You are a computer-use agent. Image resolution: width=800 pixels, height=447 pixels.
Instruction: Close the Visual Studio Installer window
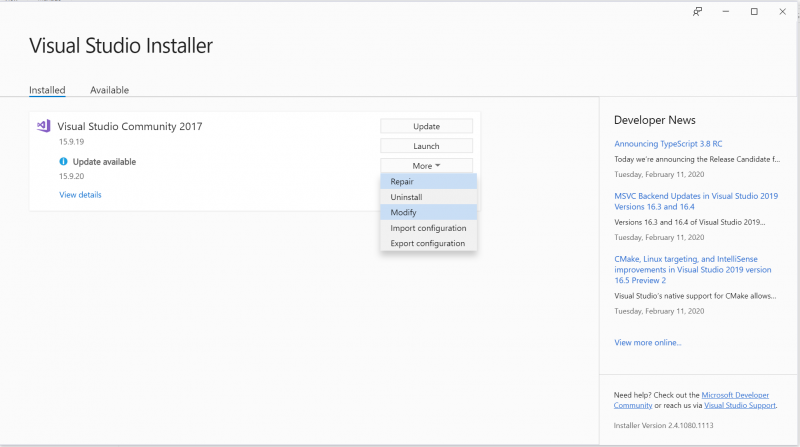tap(782, 12)
